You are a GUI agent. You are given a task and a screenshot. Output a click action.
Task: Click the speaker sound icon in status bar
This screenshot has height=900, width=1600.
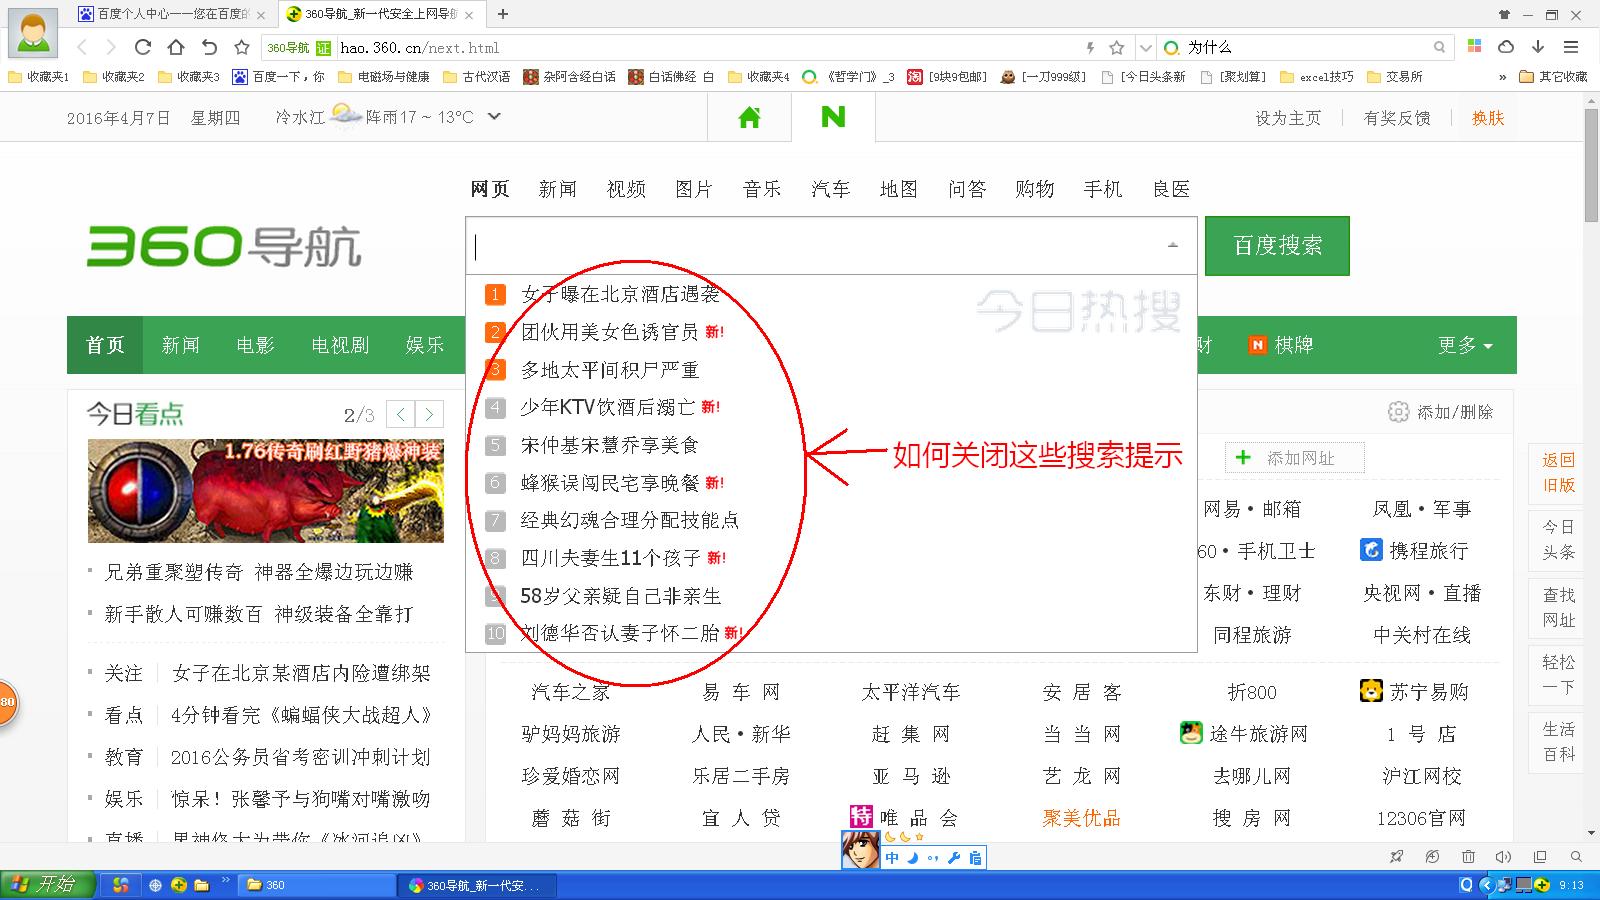coord(1503,857)
